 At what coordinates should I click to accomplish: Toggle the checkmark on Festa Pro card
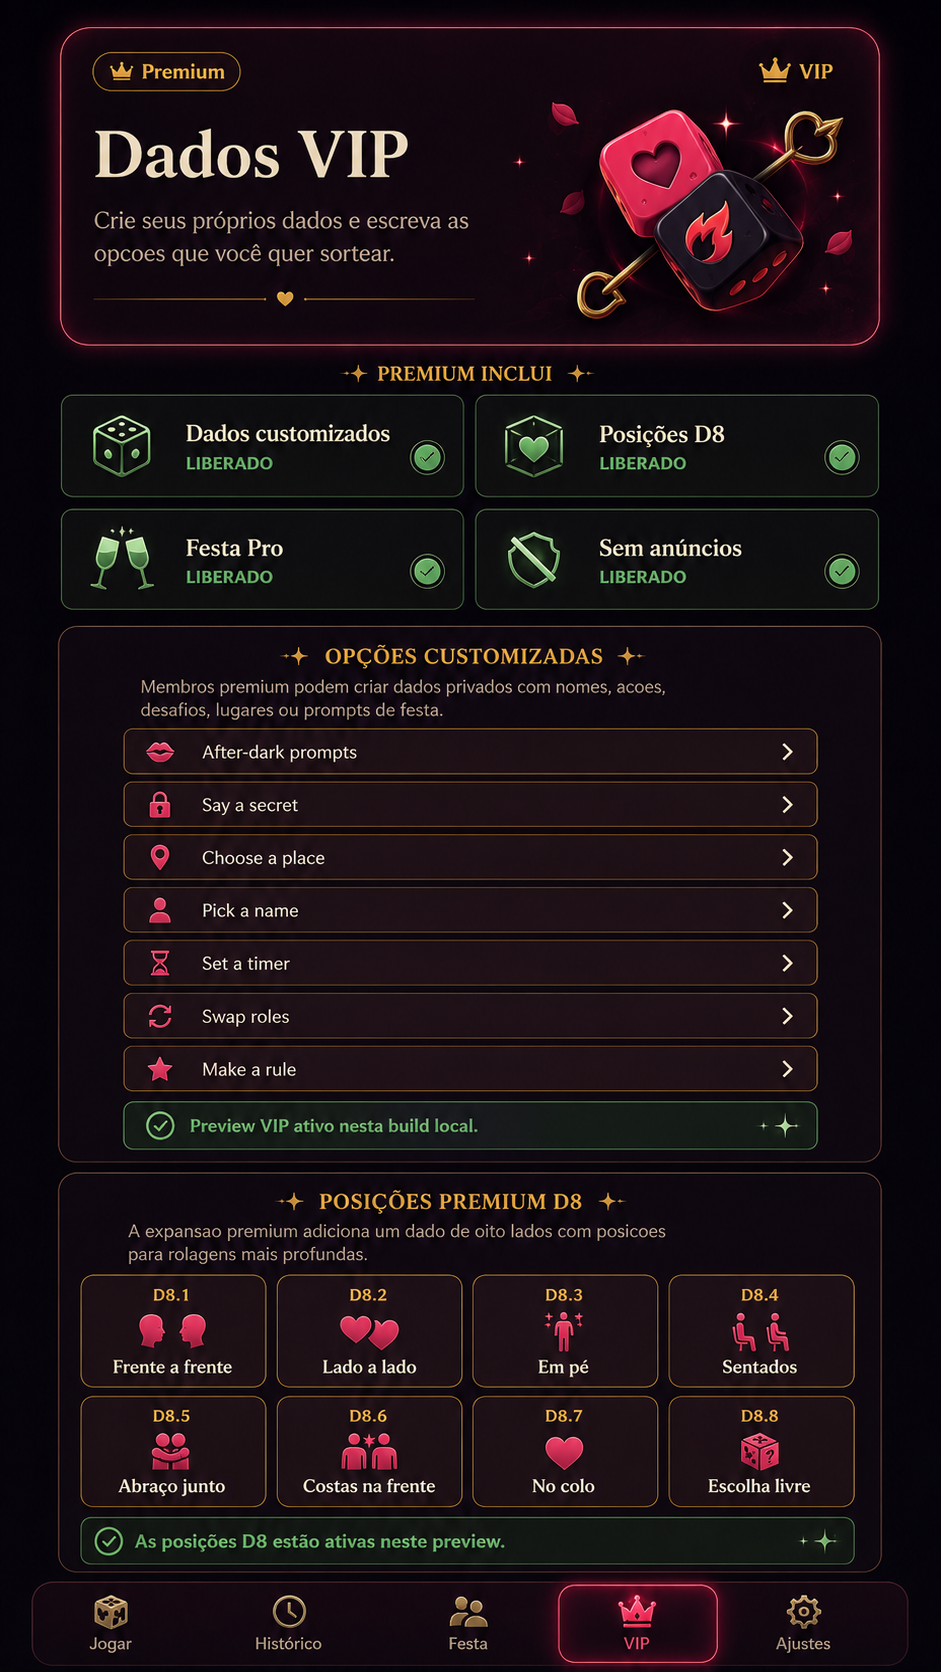(x=428, y=571)
